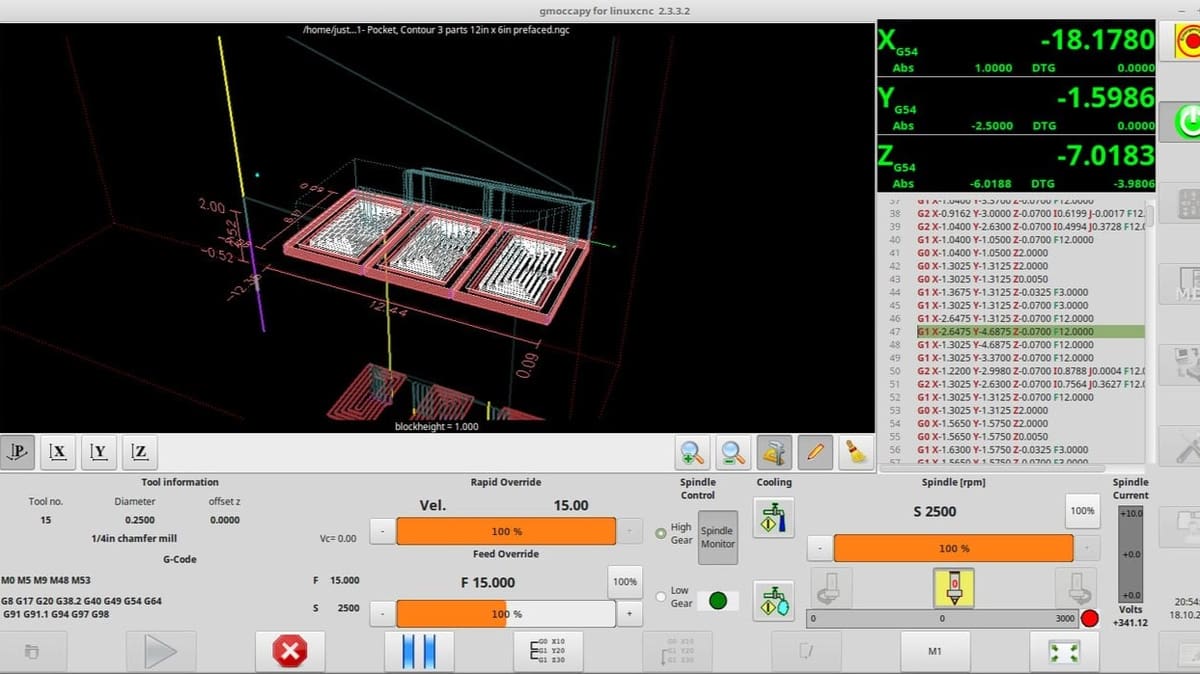The height and width of the screenshot is (674, 1200).
Task: Increase feed override with plus
Action: [x=629, y=614]
